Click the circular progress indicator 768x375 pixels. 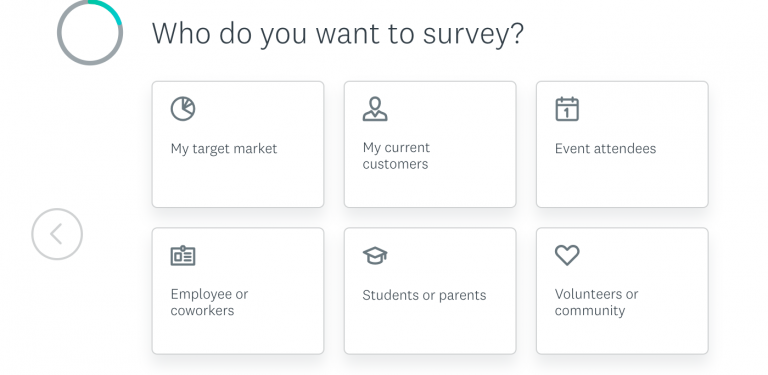point(90,32)
